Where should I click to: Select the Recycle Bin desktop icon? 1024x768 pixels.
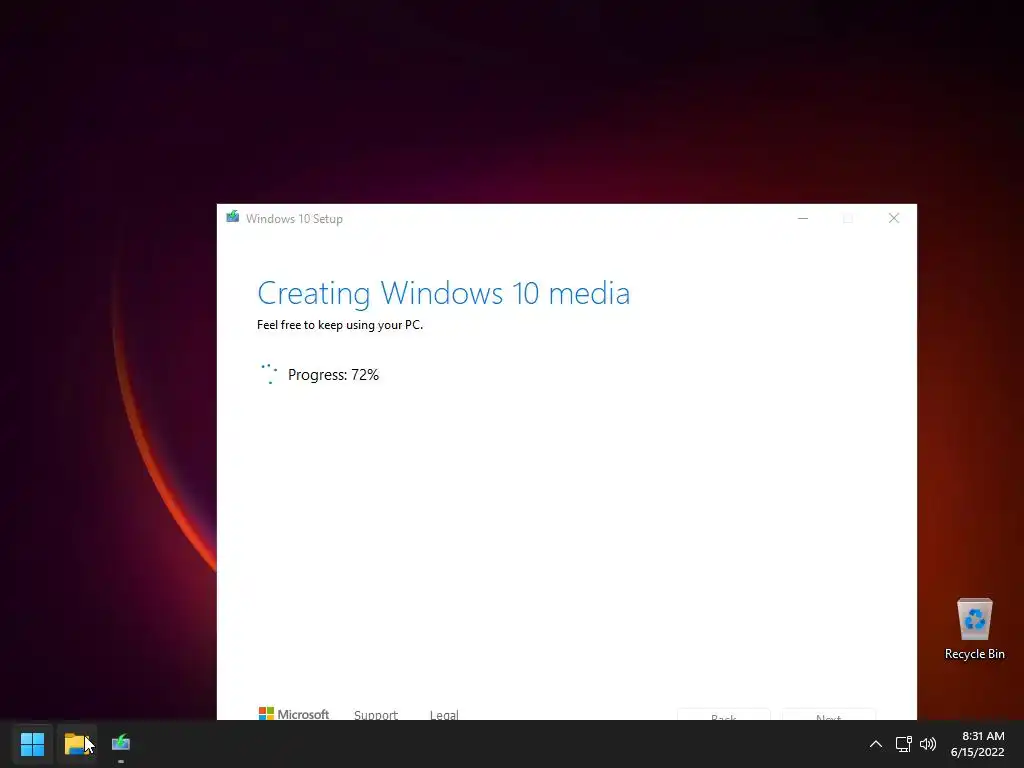[974, 629]
